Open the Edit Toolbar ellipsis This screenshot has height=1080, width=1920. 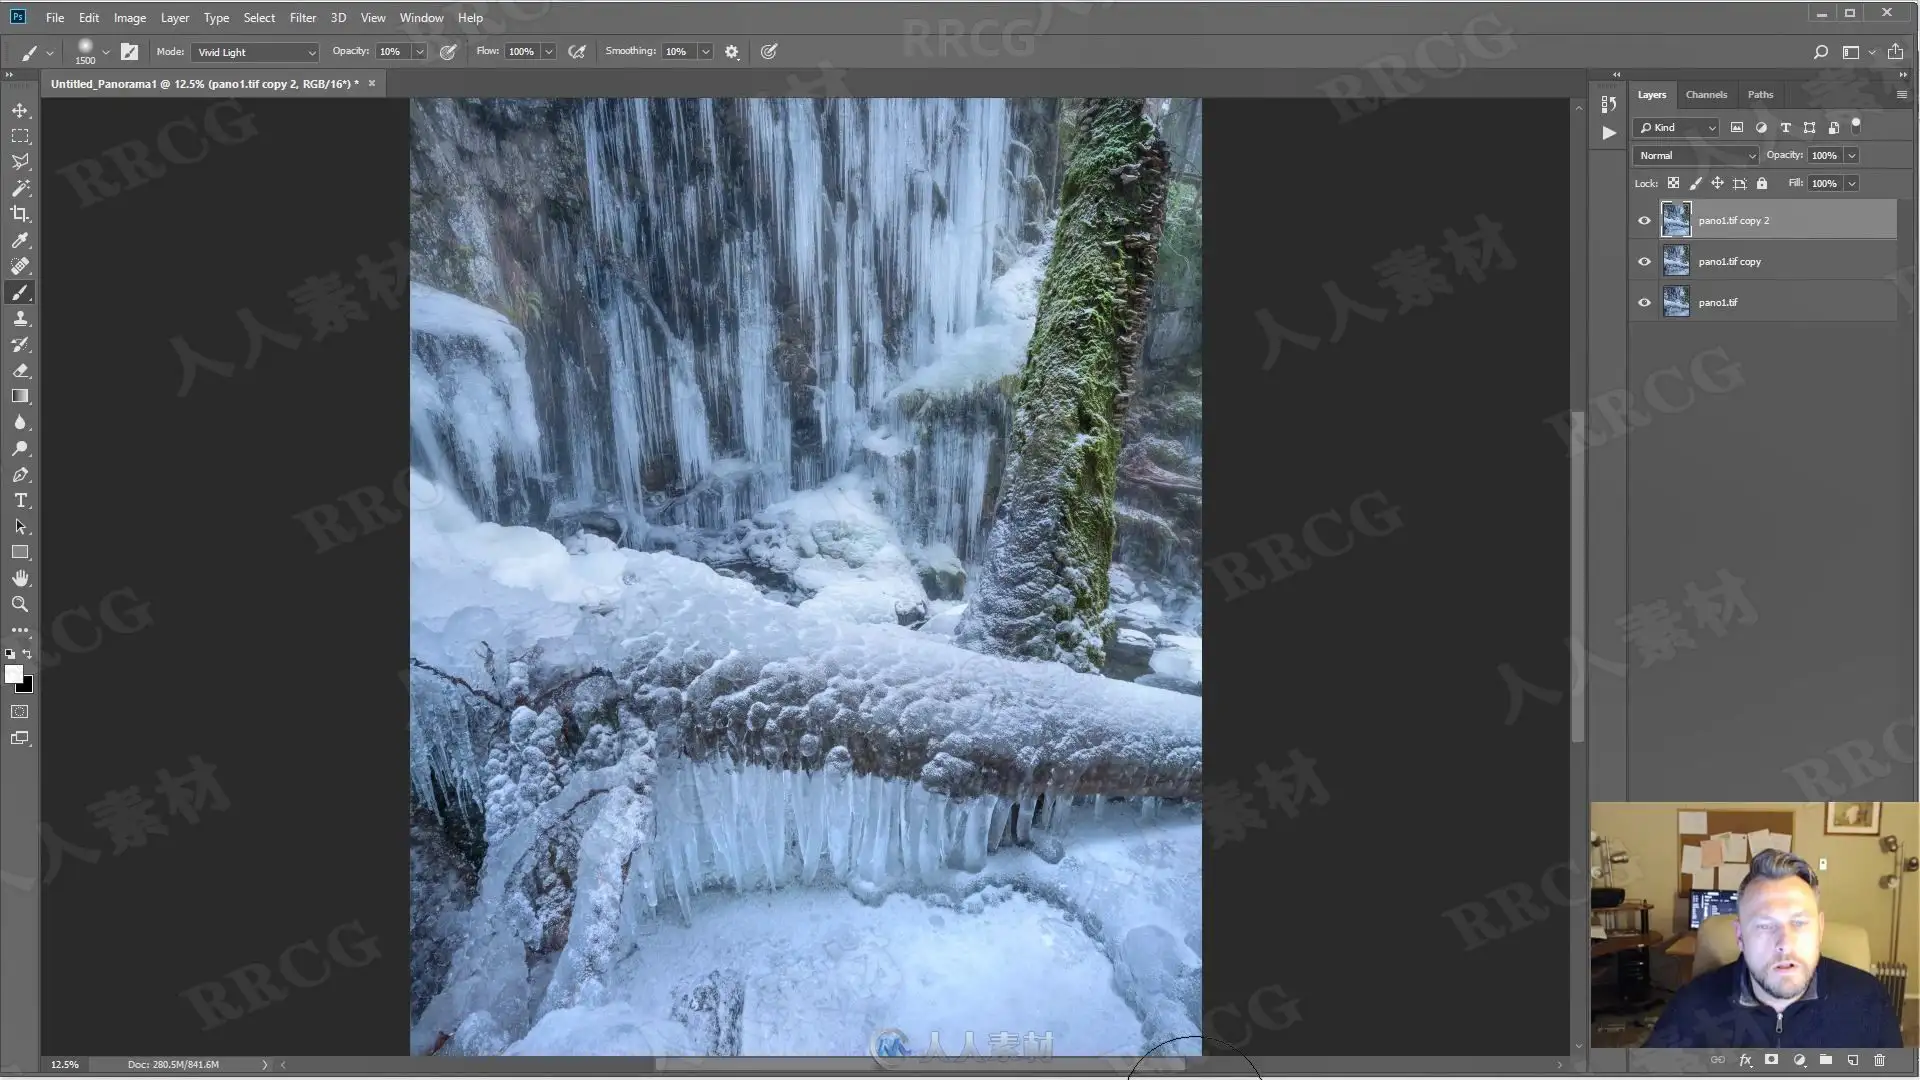point(20,630)
